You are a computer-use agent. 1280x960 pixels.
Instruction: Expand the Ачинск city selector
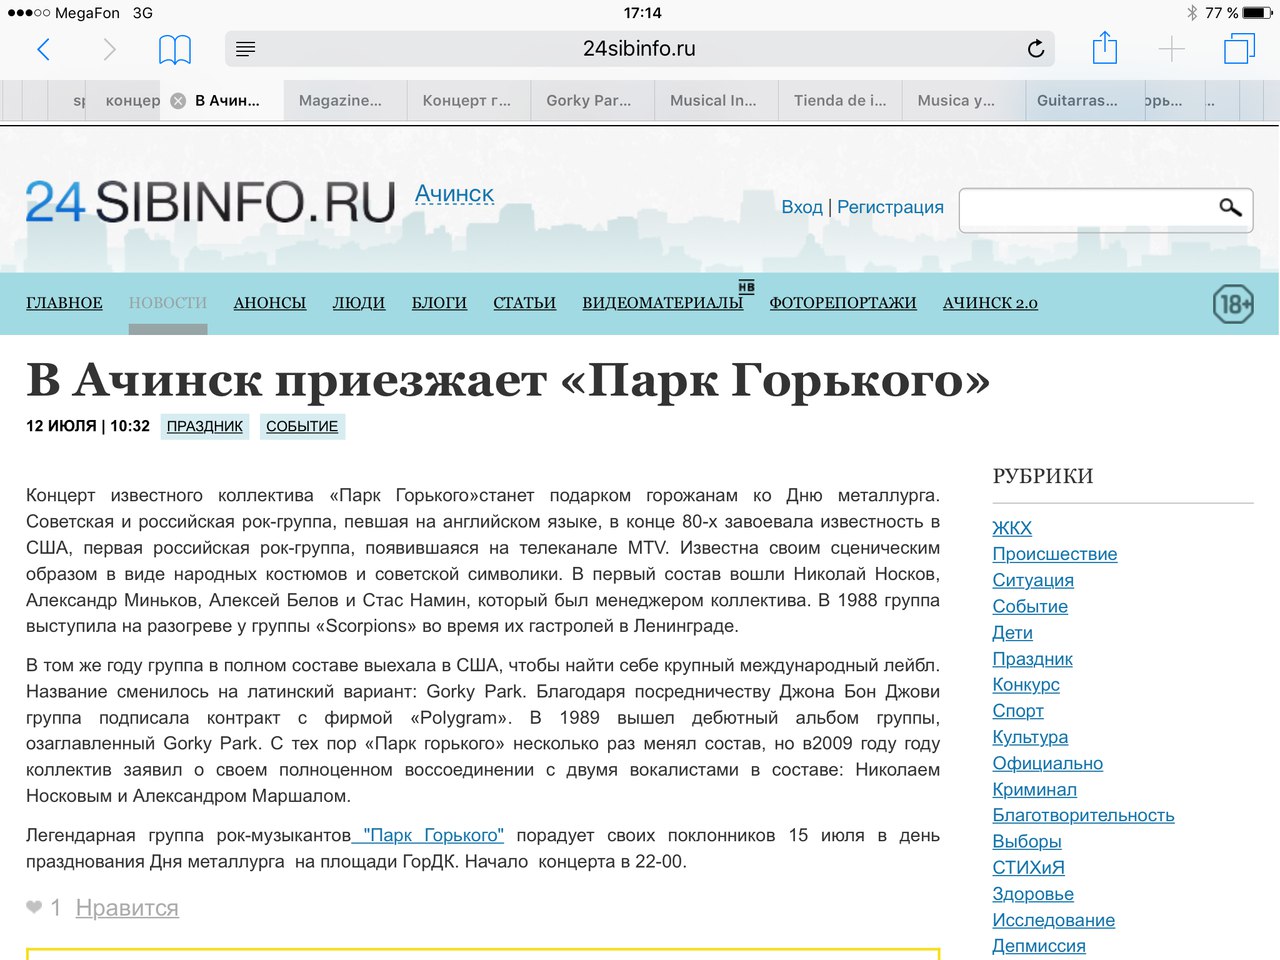(x=454, y=194)
